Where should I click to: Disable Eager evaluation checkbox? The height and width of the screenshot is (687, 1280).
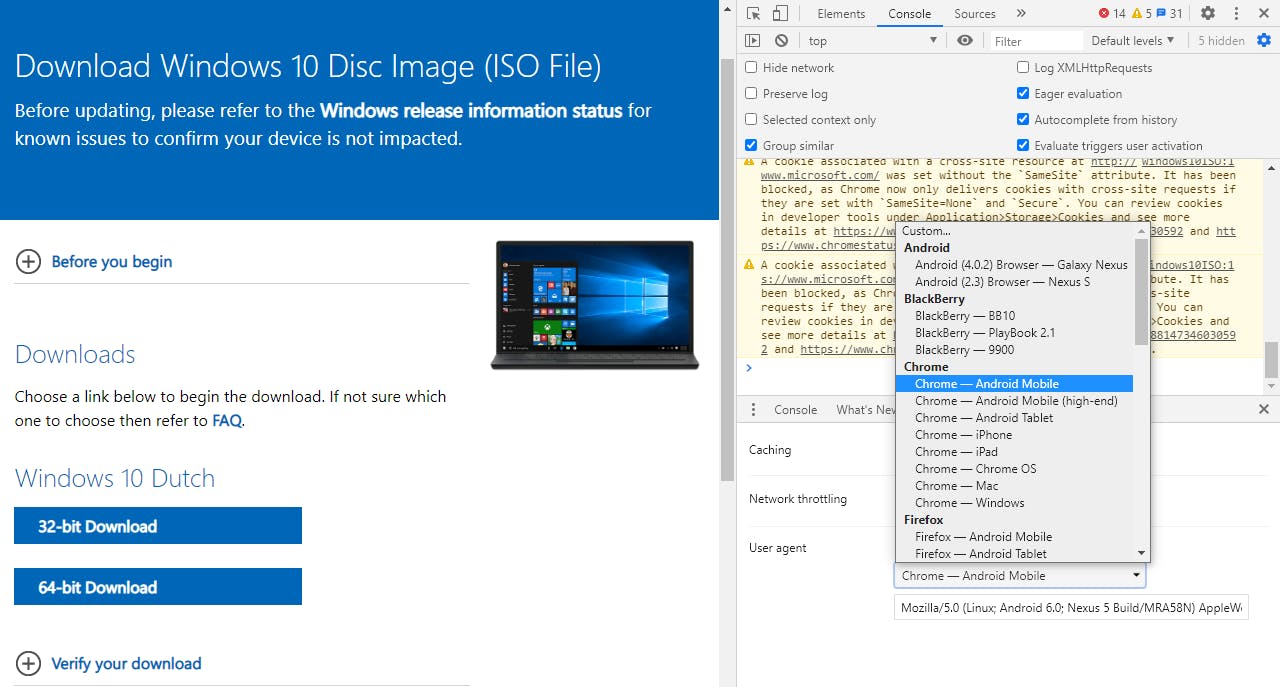pos(1023,93)
